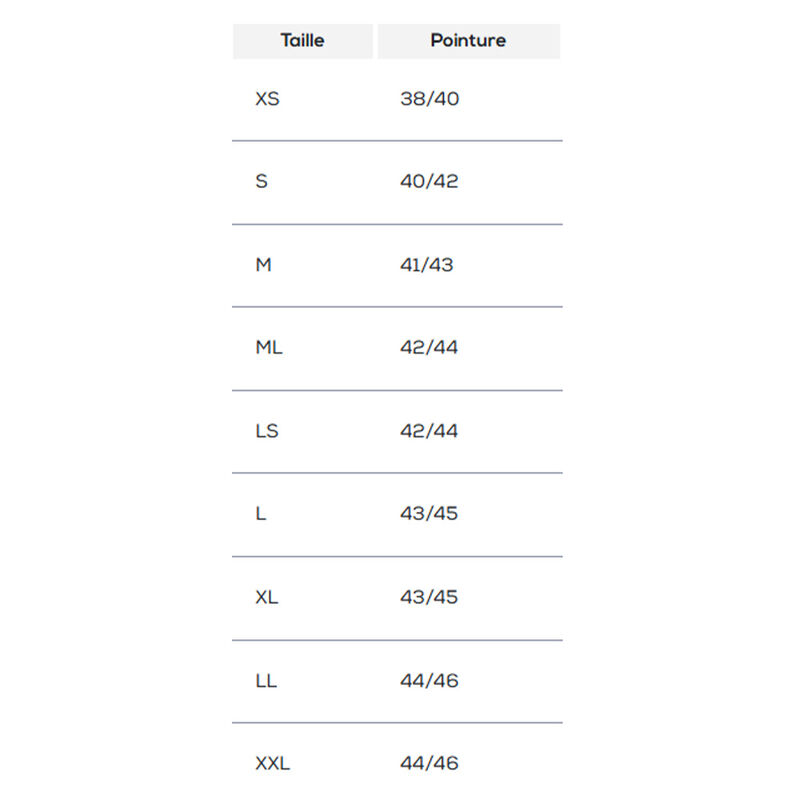The image size is (800, 800).
Task: Click the 44/46 value in LL row
Action: (x=429, y=681)
